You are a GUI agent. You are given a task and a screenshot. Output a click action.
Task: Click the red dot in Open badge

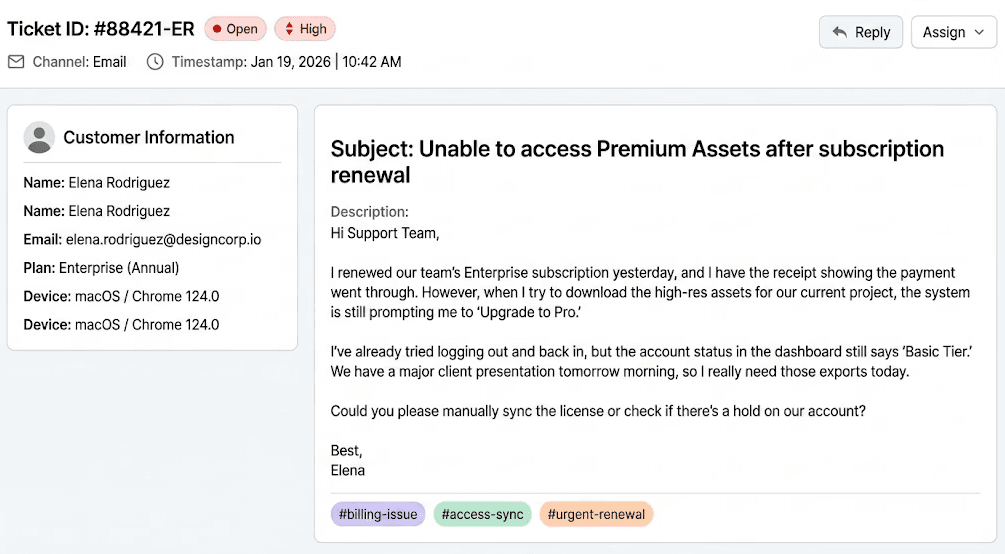(216, 29)
